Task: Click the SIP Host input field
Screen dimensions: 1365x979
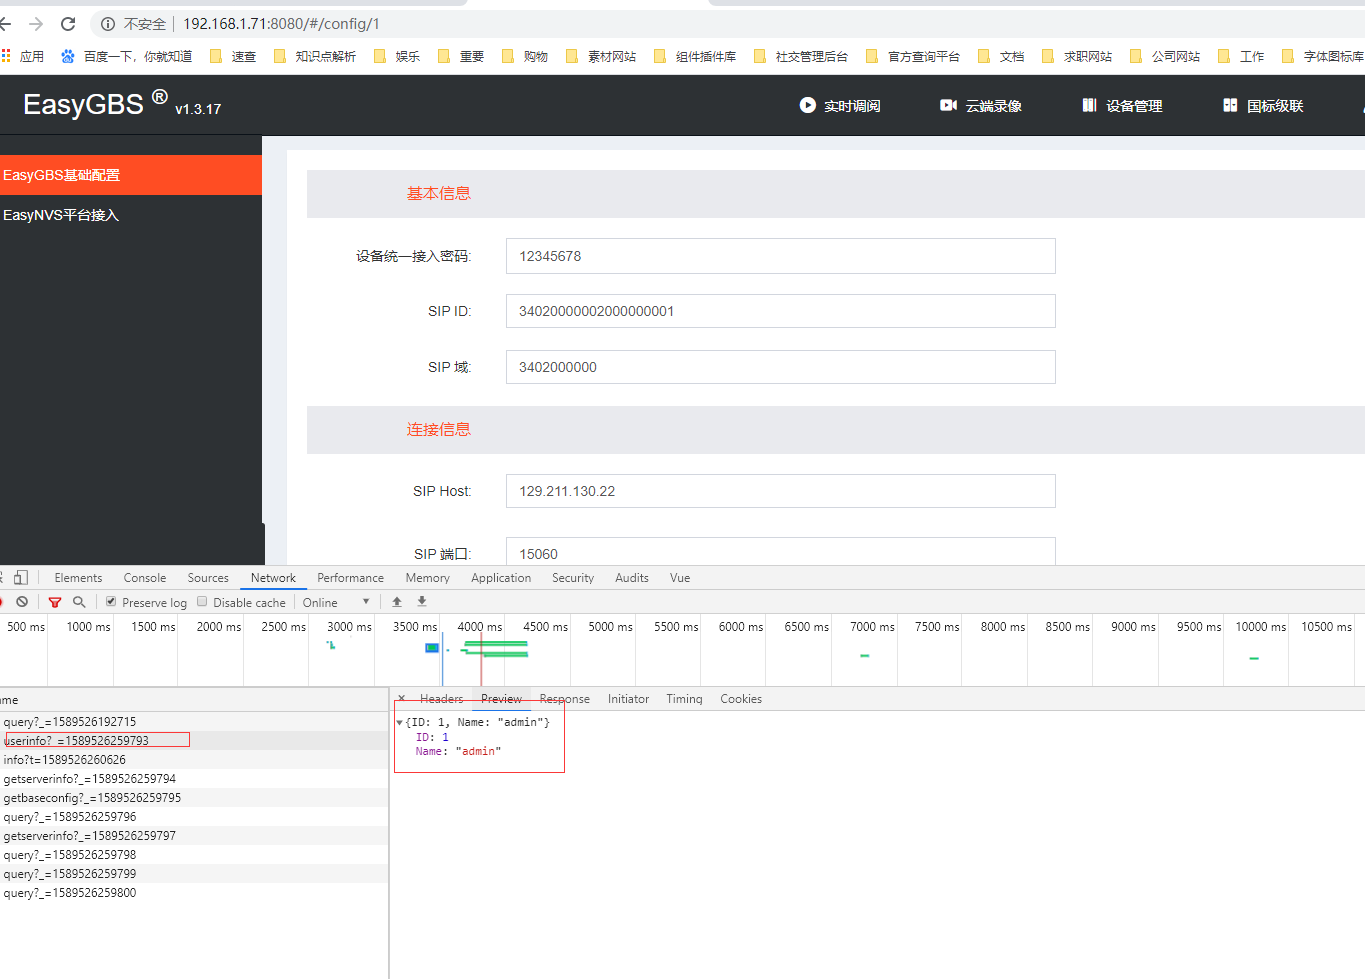Action: tap(781, 491)
